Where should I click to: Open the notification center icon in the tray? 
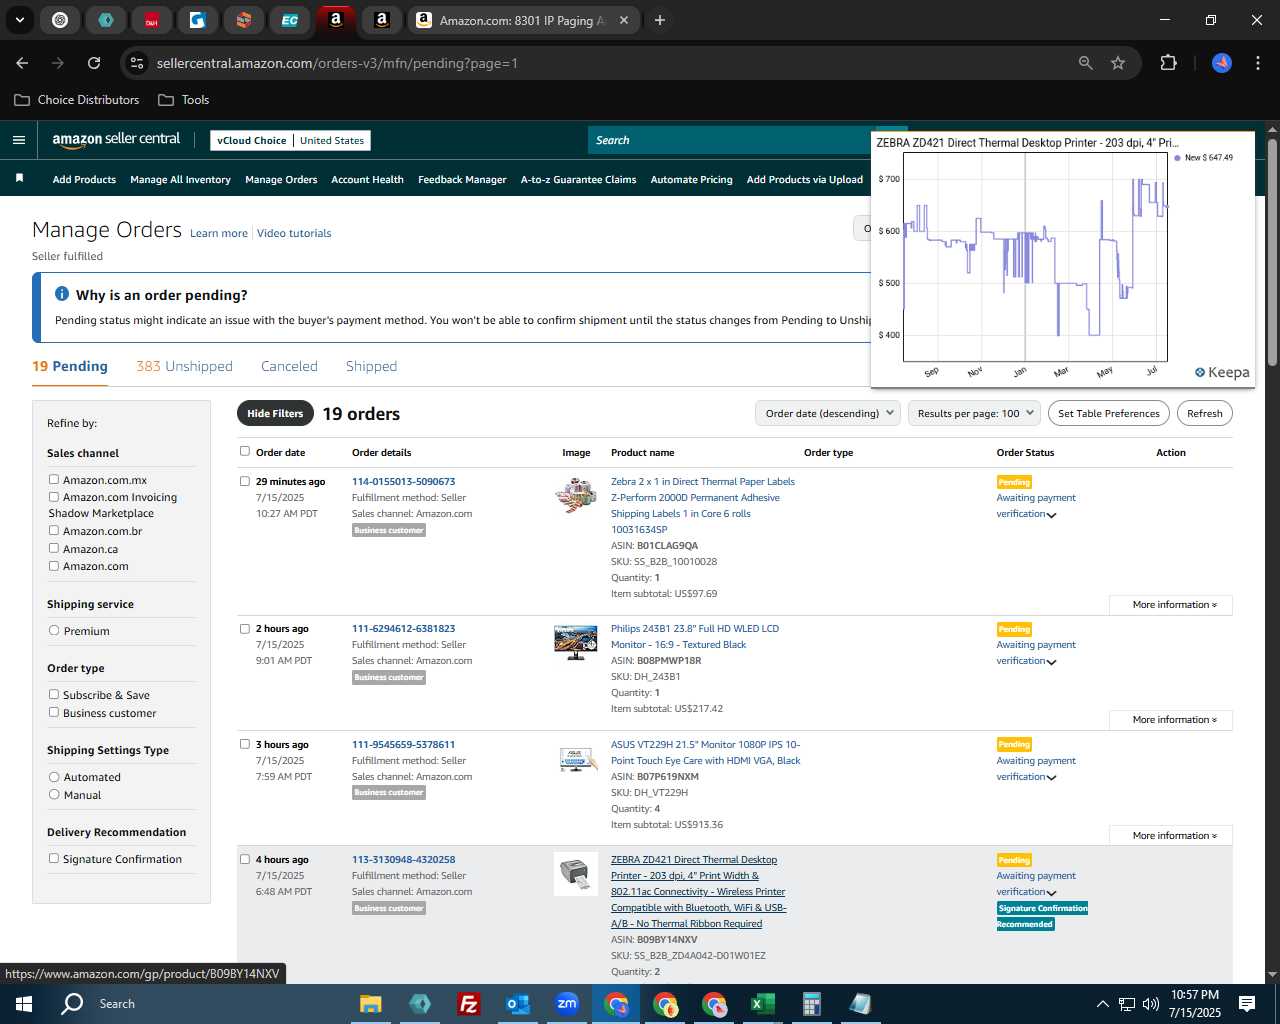(x=1247, y=1004)
